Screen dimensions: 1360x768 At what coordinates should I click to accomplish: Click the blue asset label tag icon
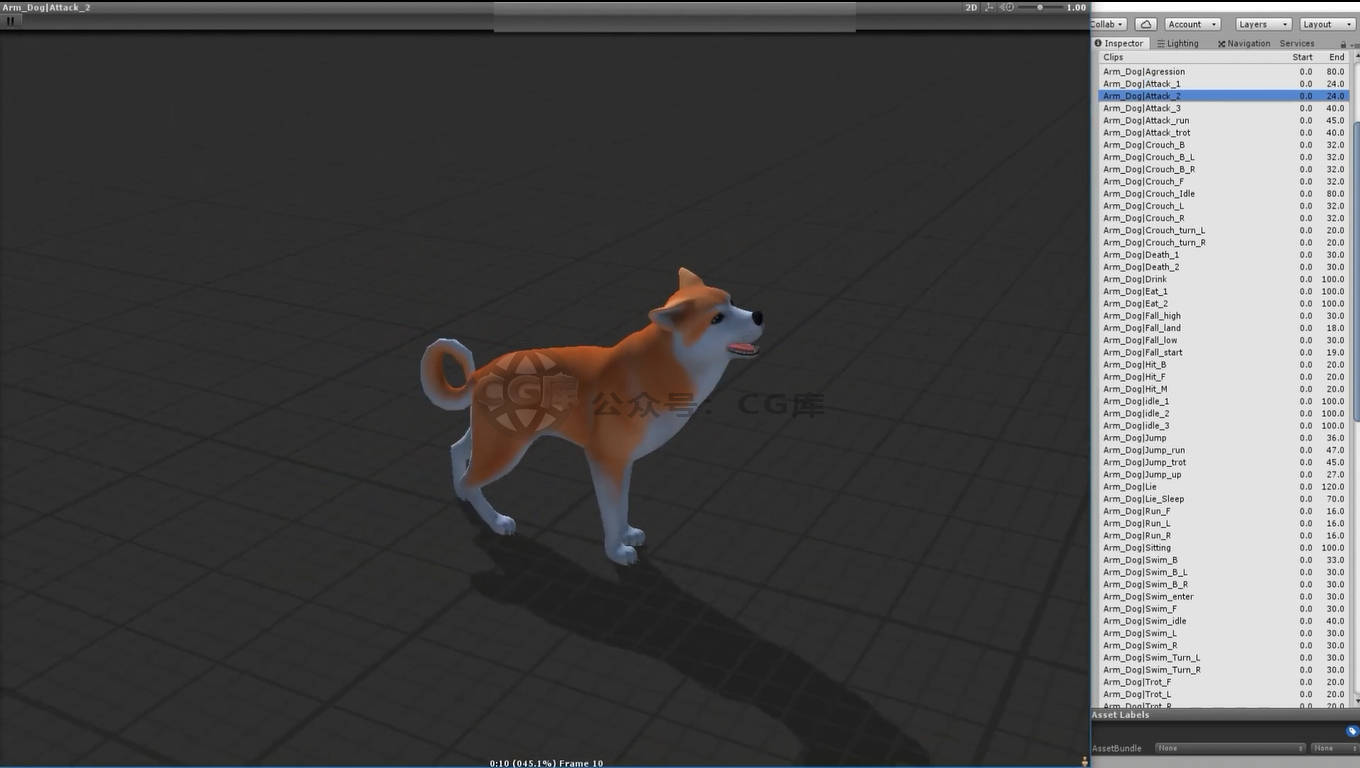coord(1352,732)
